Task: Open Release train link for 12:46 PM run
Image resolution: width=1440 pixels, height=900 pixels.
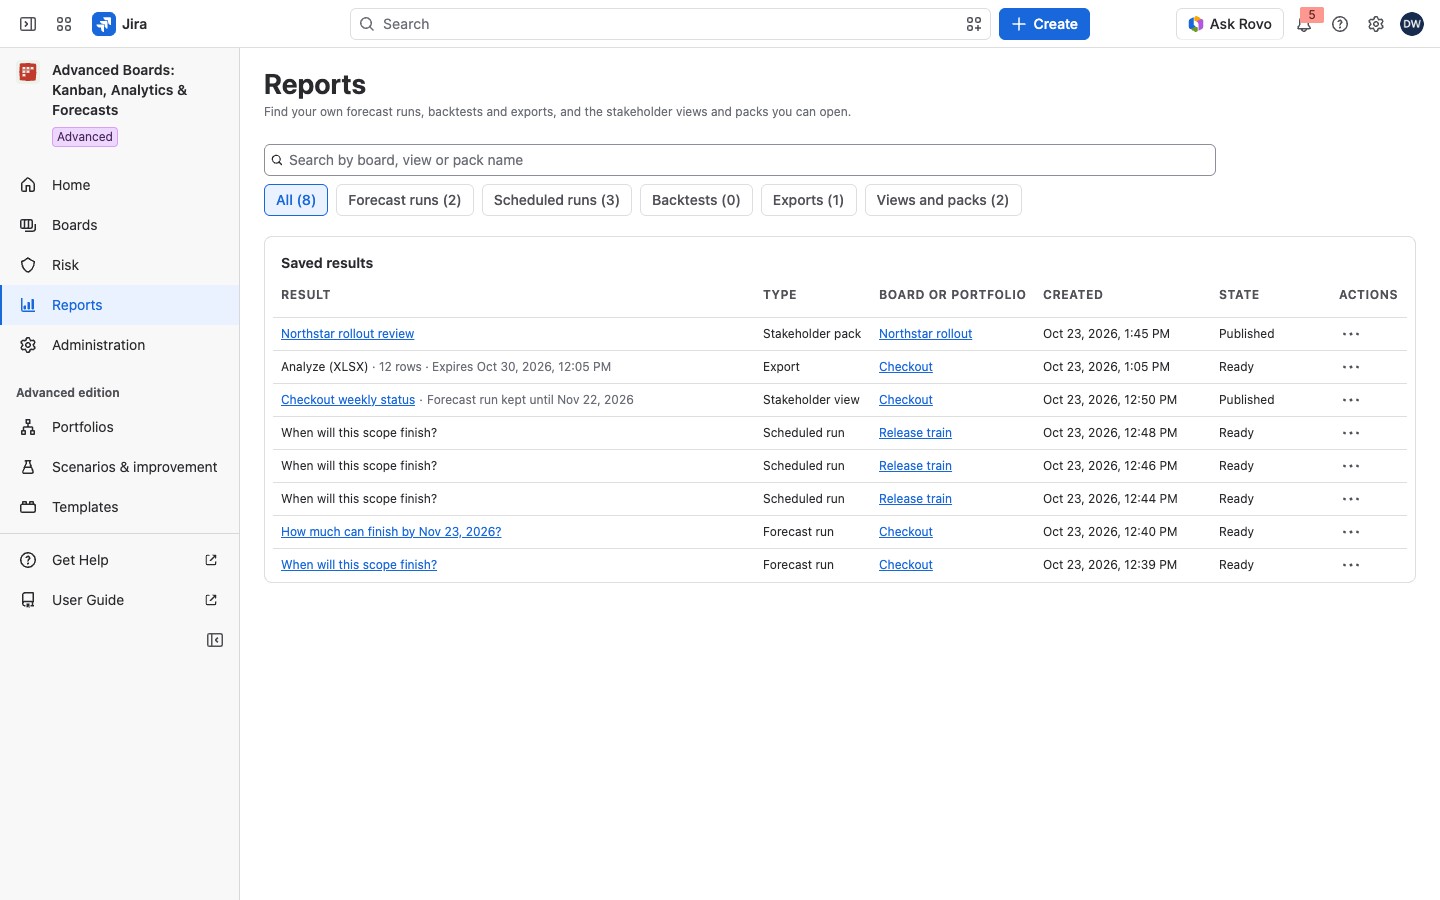Action: [x=915, y=466]
